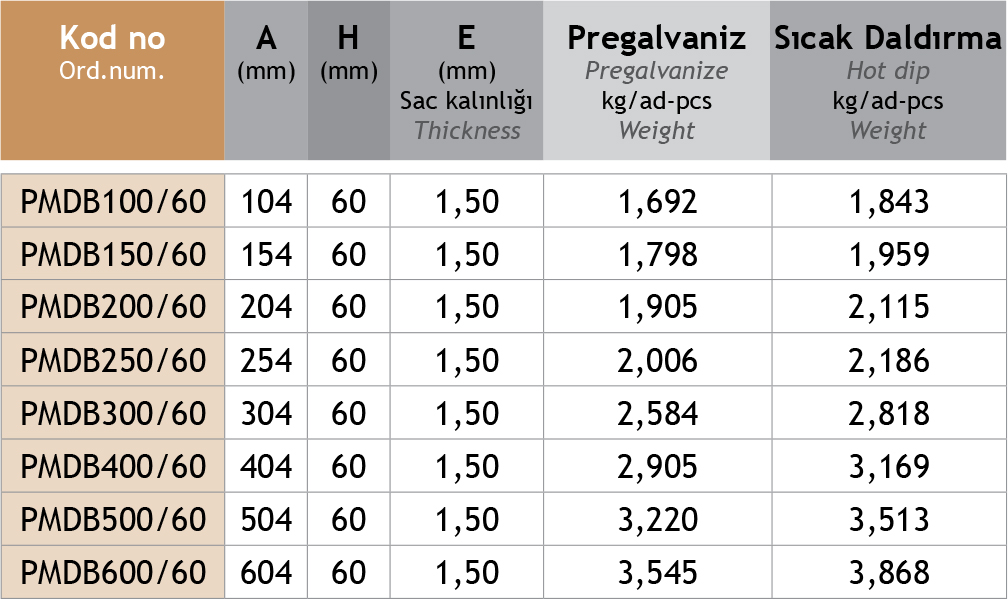Screen dimensions: 1008x599
Task: Click hot dip weight 3,868
Action: pyautogui.click(x=888, y=572)
